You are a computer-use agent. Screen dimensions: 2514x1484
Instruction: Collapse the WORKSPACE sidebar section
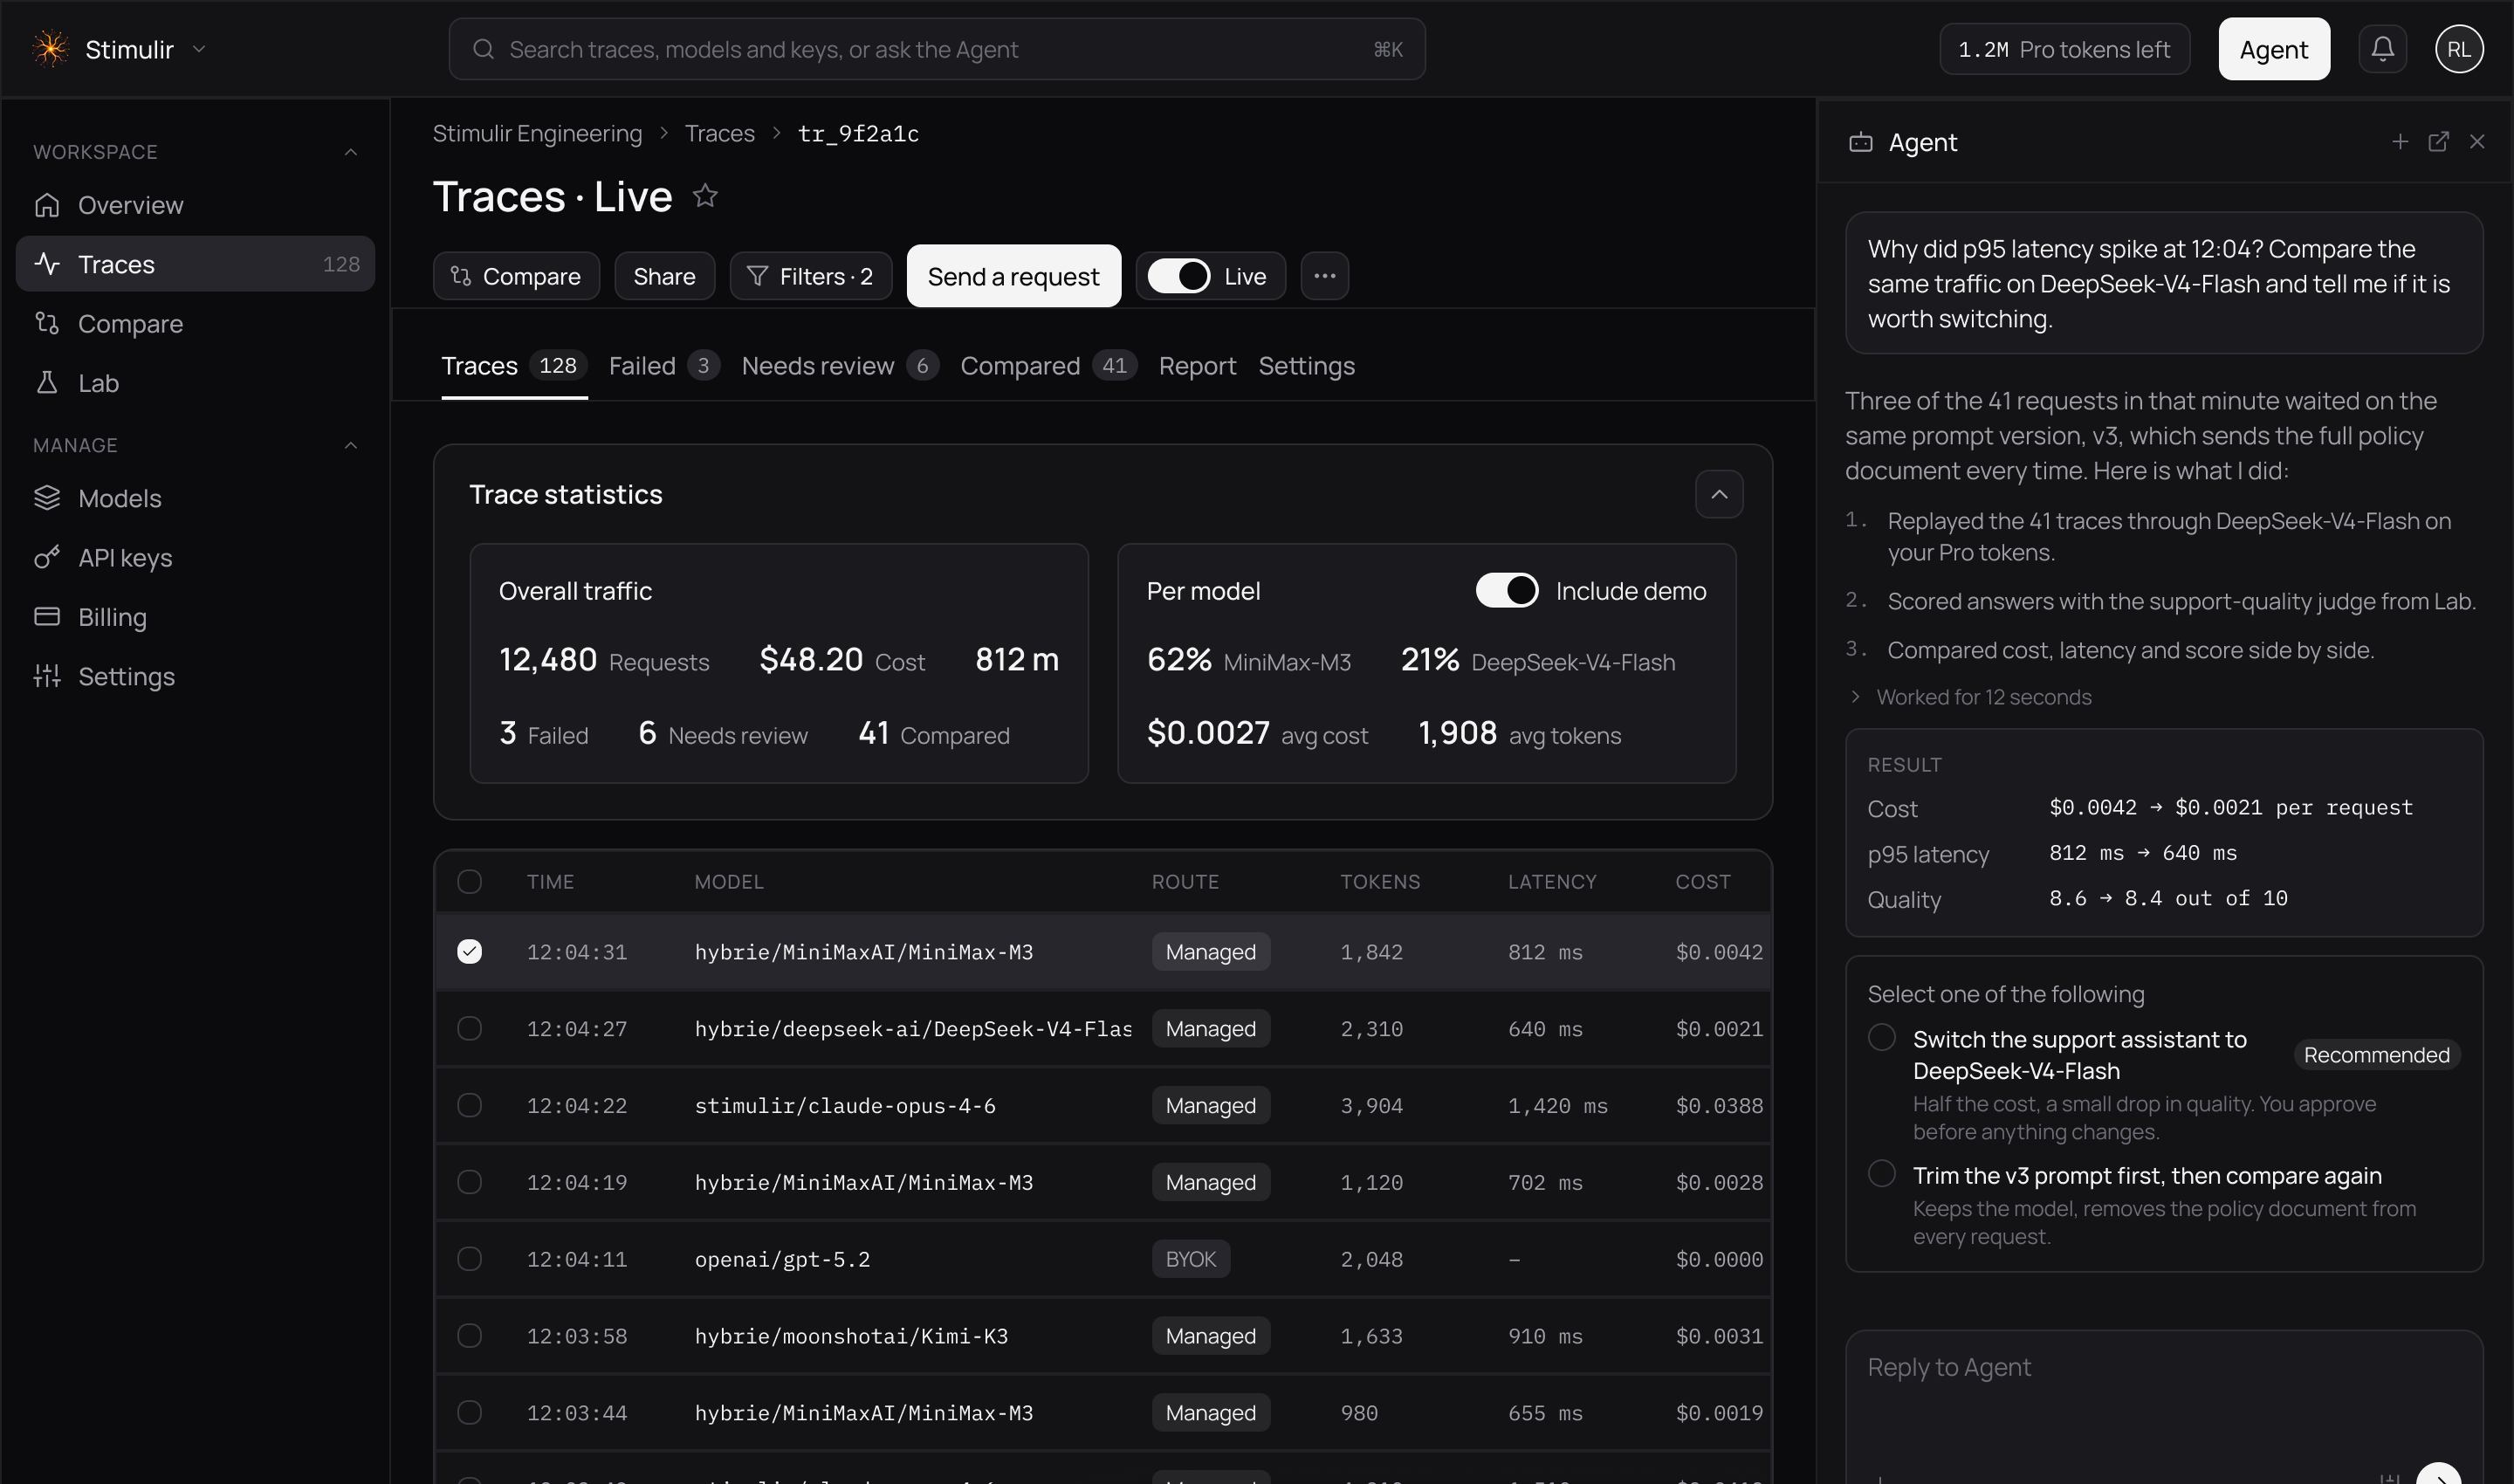[351, 152]
